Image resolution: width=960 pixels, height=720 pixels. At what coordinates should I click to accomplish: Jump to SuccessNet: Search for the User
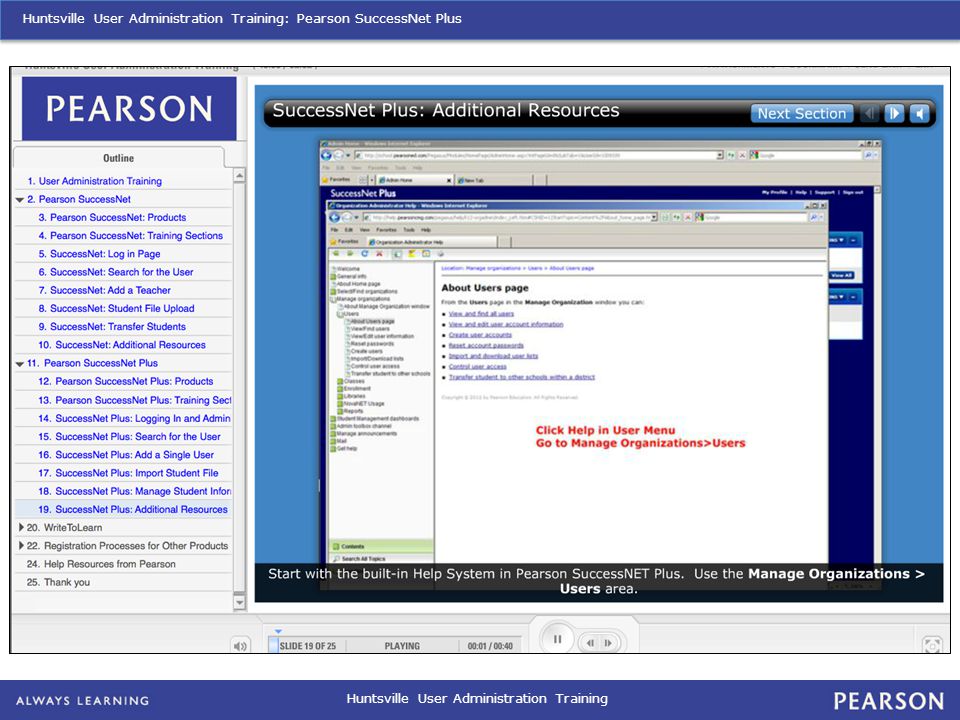[116, 272]
